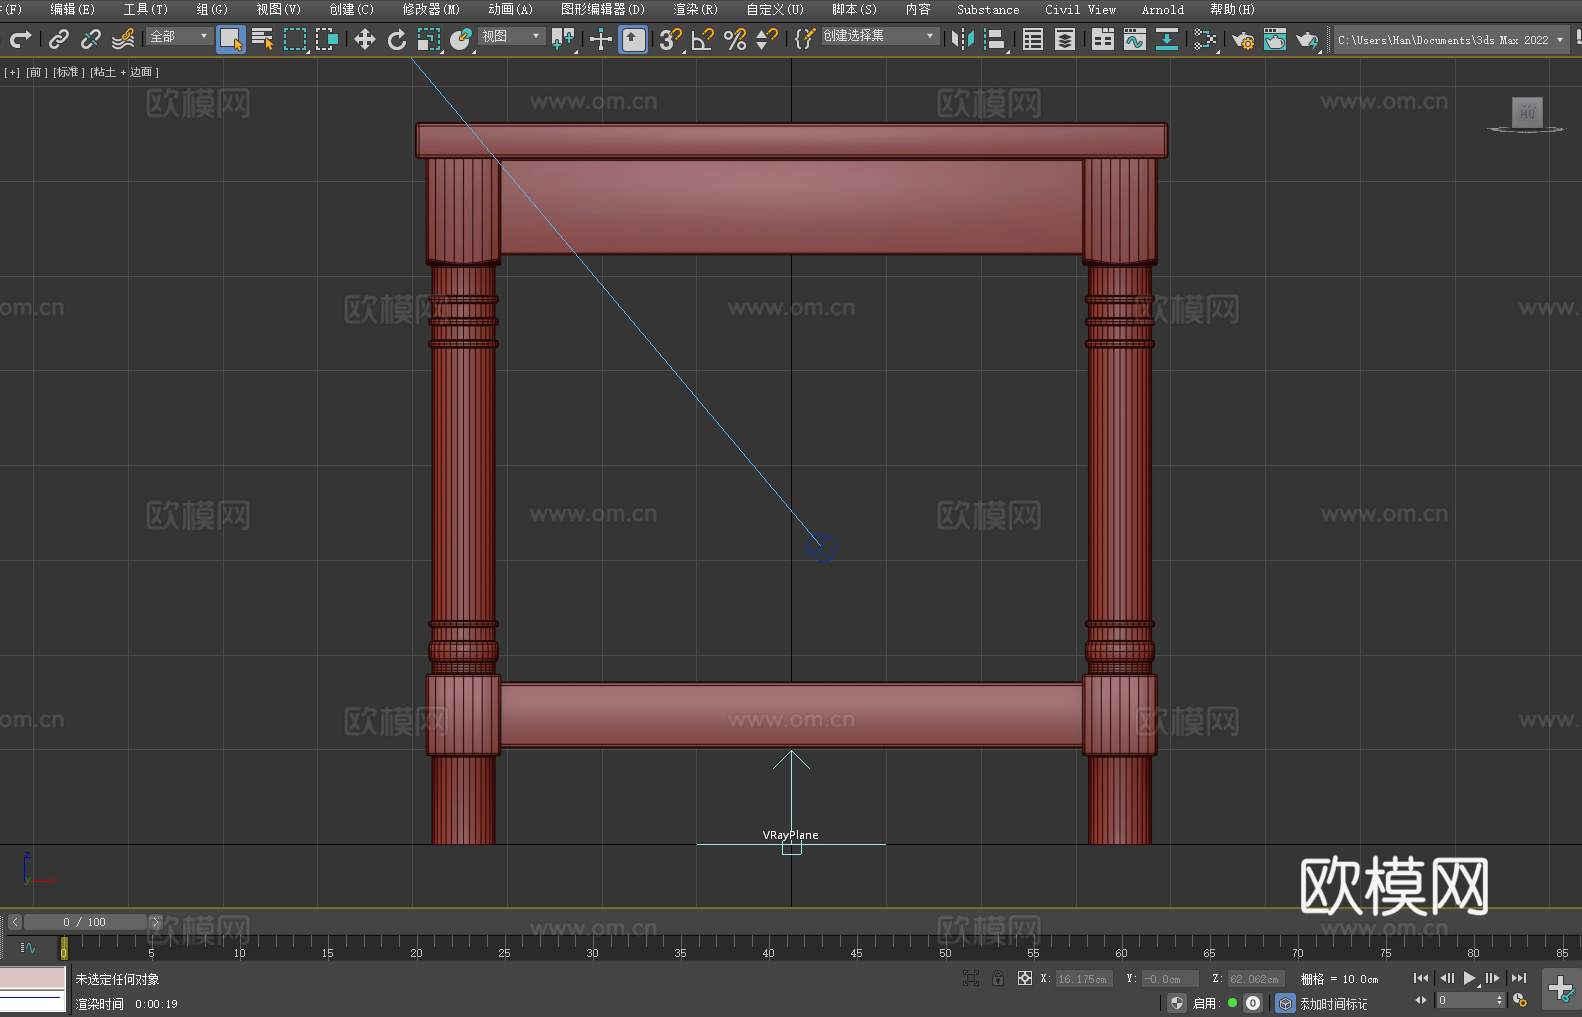
Task: Open the Arnold menu
Action: click(1163, 9)
